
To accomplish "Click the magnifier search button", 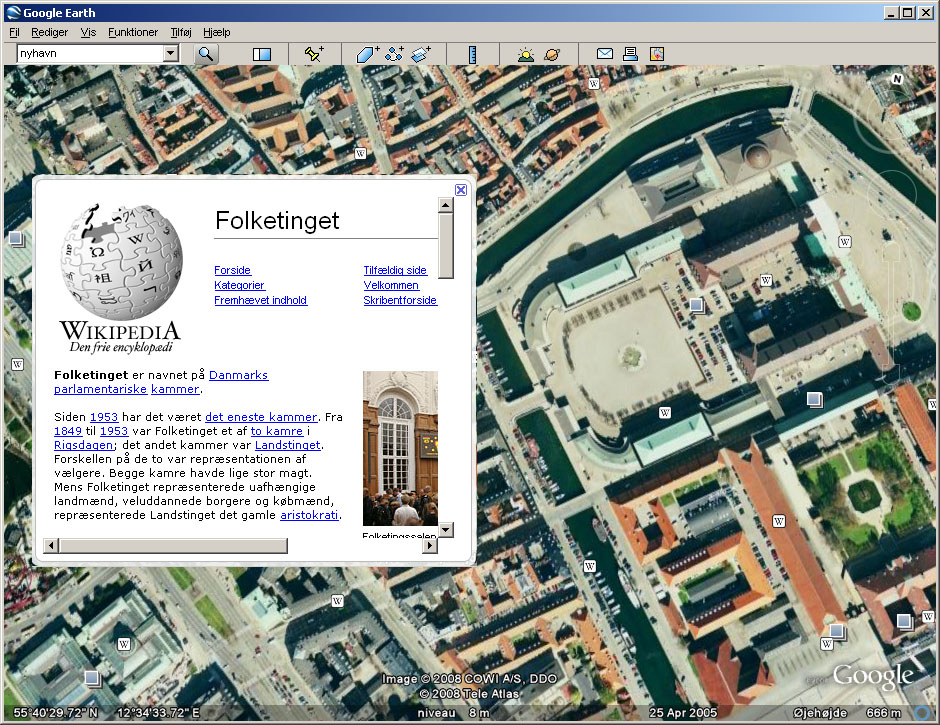I will point(205,54).
